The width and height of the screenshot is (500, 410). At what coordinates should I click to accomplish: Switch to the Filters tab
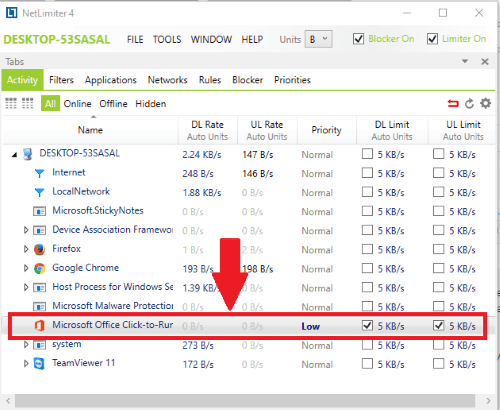pos(61,80)
